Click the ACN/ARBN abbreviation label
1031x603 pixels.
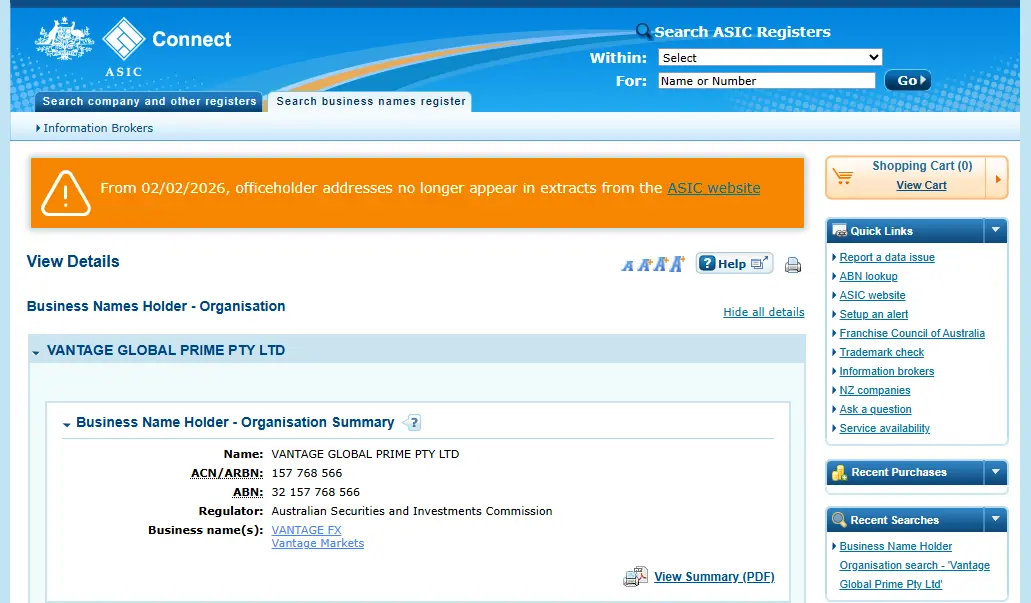[x=227, y=473]
